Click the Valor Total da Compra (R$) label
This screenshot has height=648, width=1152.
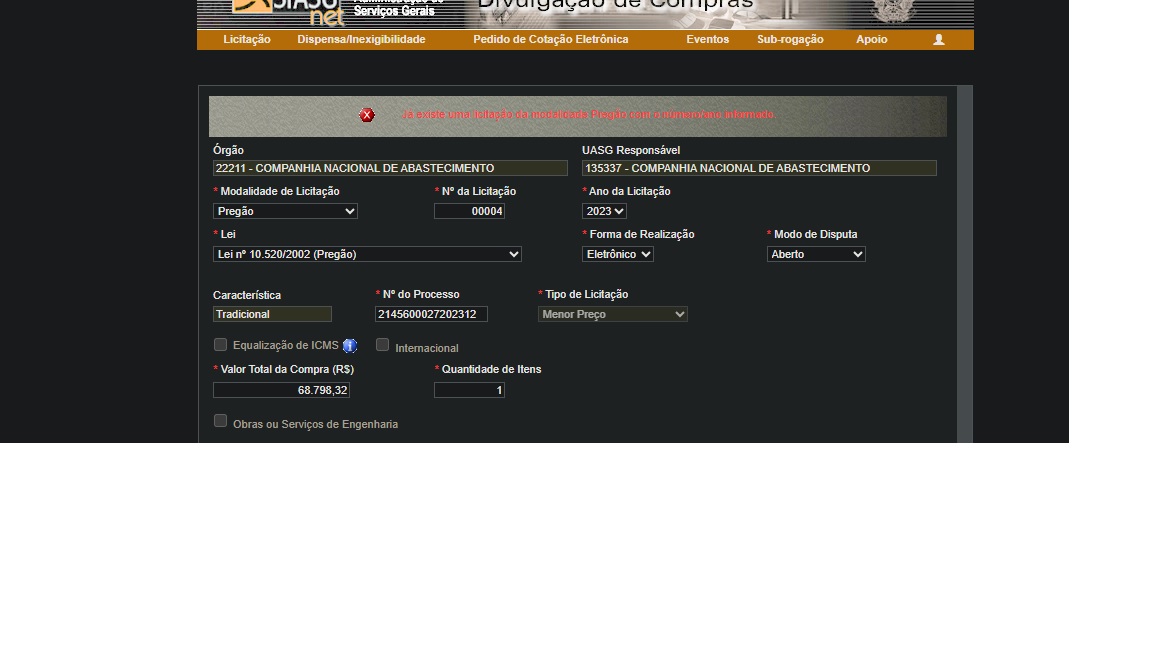pyautogui.click(x=287, y=370)
